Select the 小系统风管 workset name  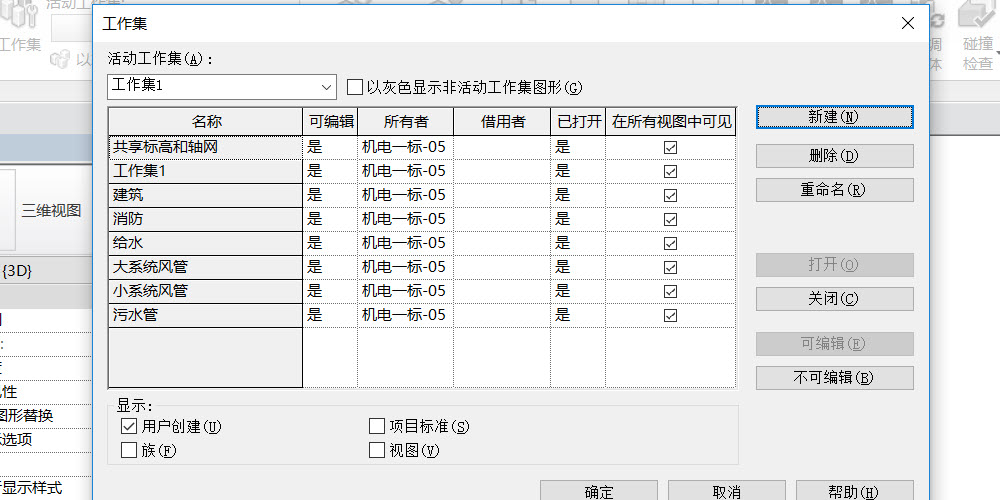click(x=205, y=291)
